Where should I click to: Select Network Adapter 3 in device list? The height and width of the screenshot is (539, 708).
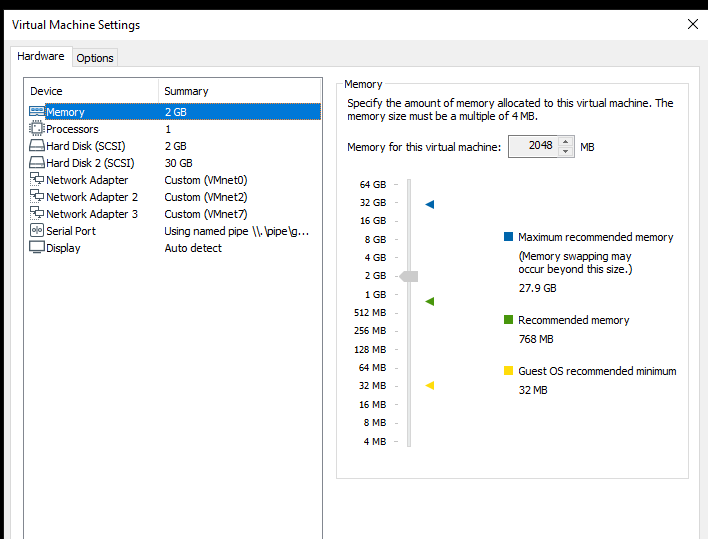click(x=92, y=214)
